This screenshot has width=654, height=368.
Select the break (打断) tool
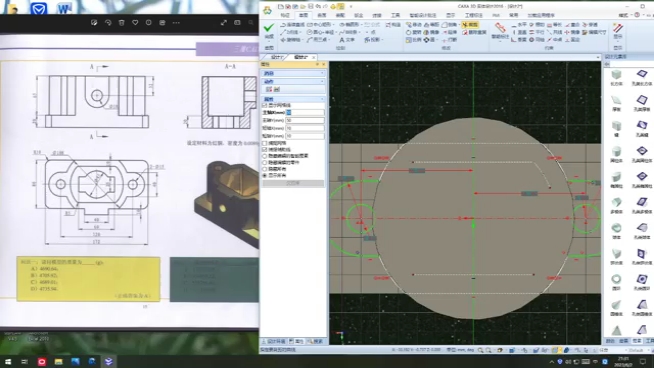coord(450,40)
